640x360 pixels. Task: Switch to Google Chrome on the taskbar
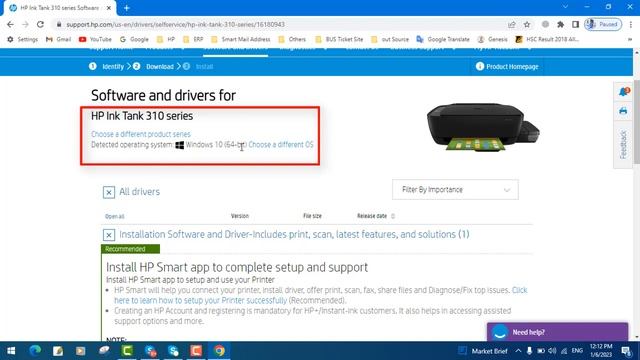(219, 351)
